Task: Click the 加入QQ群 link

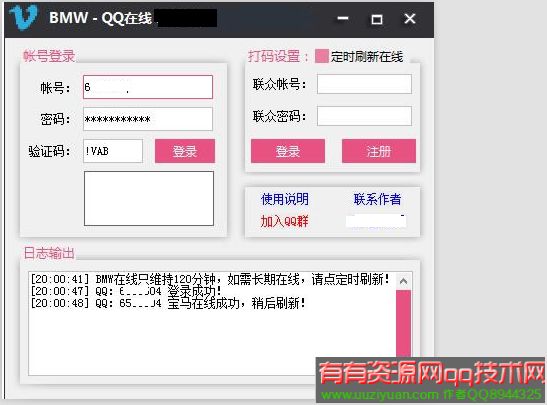Action: (284, 221)
